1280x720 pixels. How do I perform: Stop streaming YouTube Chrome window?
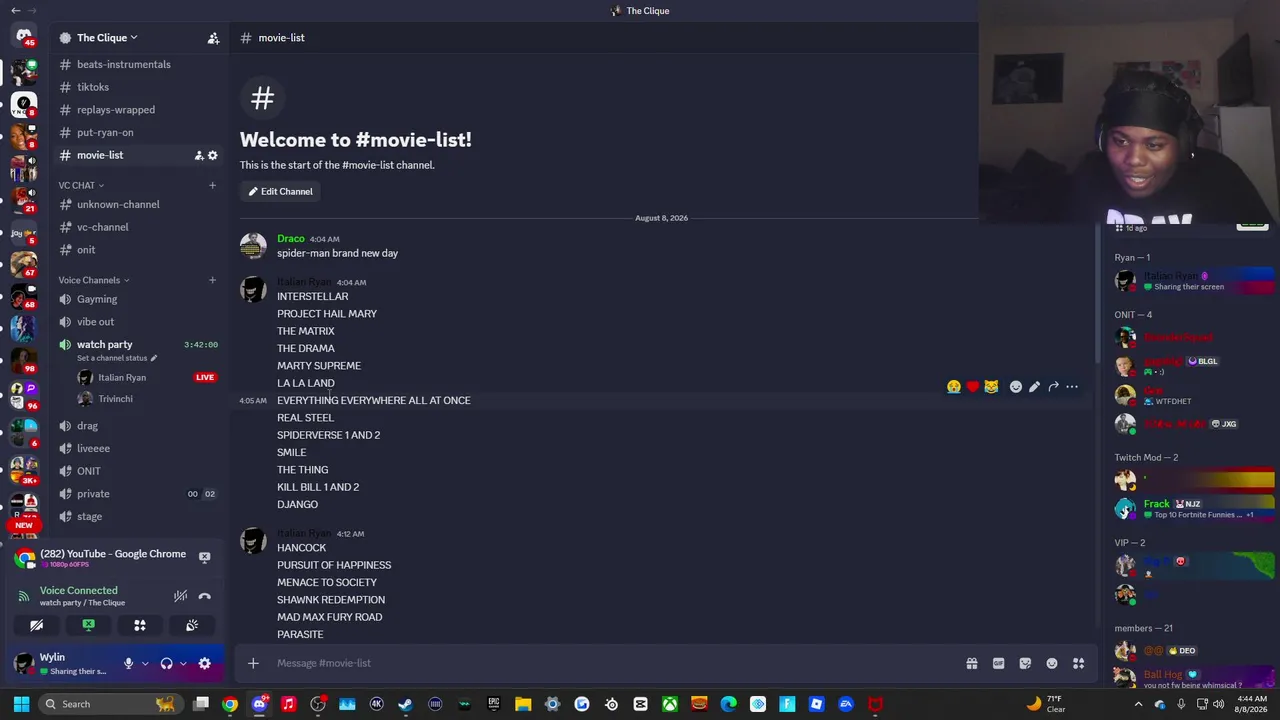pos(204,557)
